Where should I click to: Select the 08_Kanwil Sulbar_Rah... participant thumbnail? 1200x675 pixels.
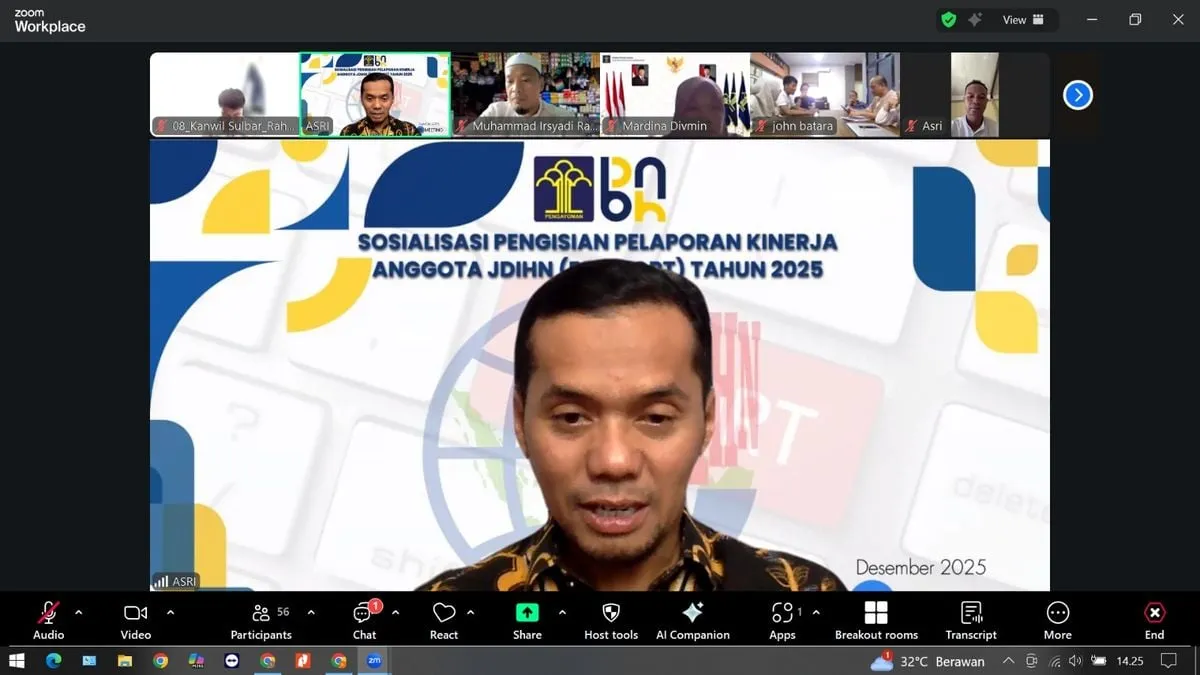coord(225,94)
